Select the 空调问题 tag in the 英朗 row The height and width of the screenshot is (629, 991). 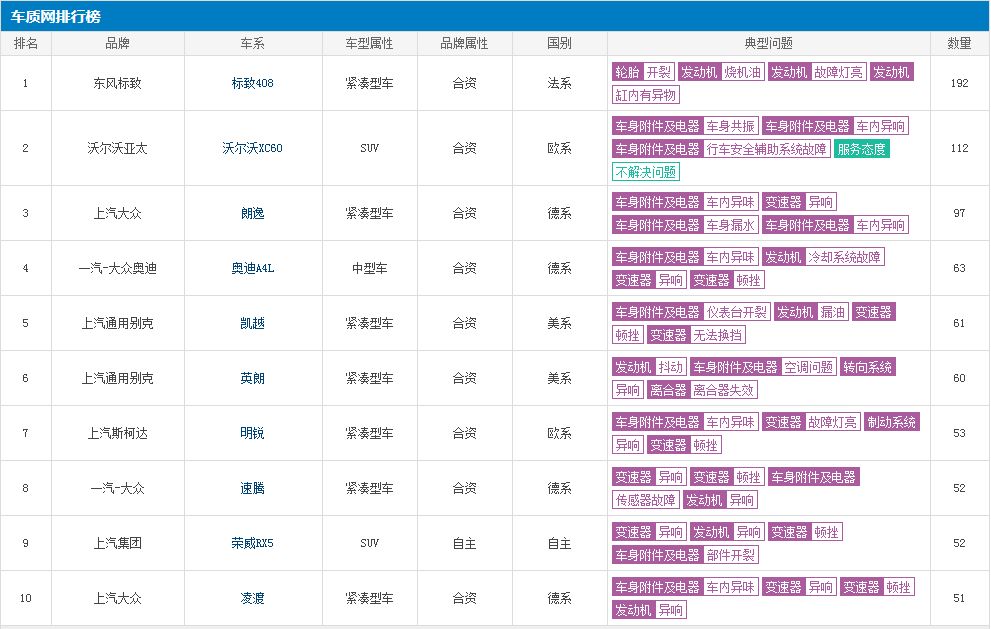(x=807, y=367)
